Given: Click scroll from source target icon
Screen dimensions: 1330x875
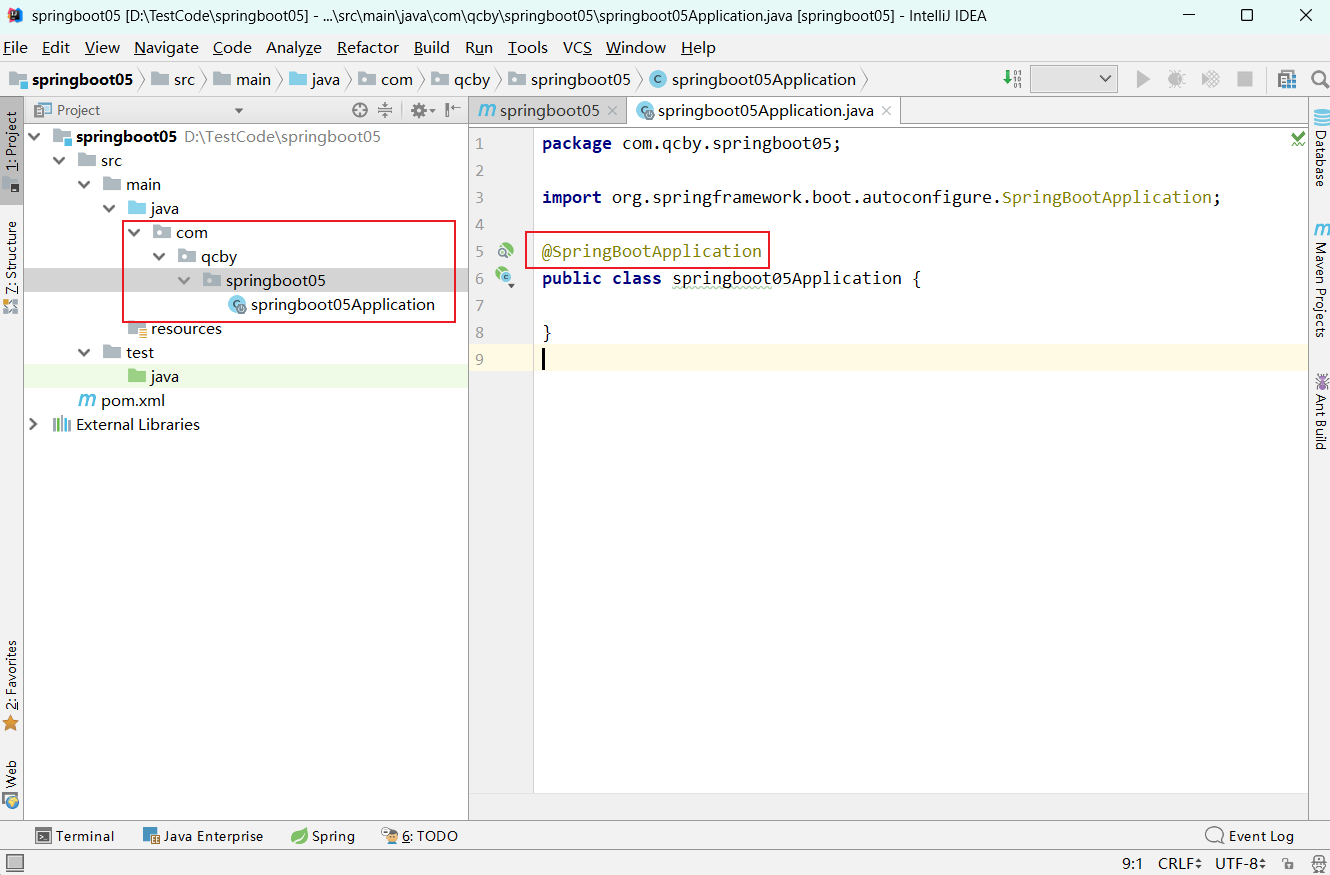Looking at the screenshot, I should point(360,110).
